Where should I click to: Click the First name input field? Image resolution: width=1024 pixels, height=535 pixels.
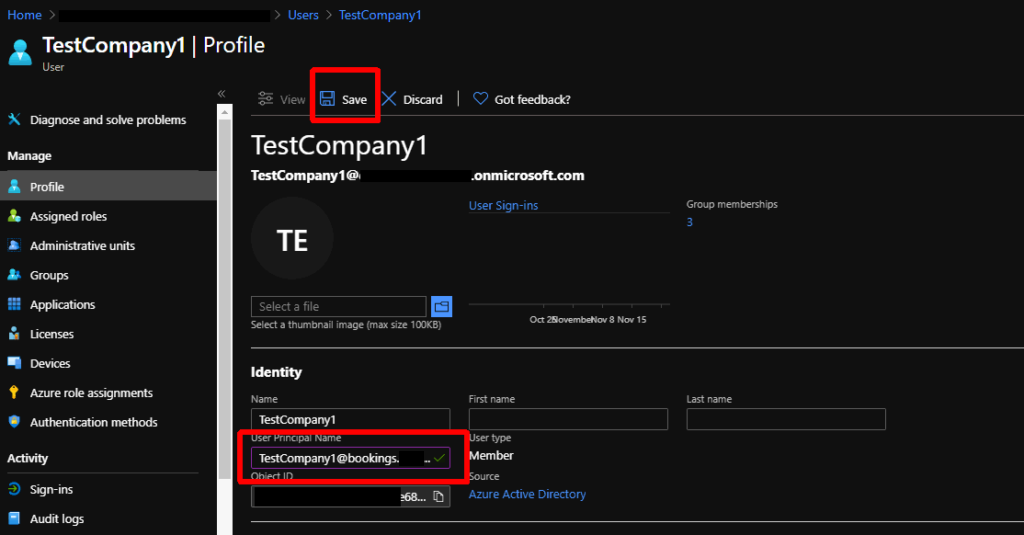[x=568, y=419]
